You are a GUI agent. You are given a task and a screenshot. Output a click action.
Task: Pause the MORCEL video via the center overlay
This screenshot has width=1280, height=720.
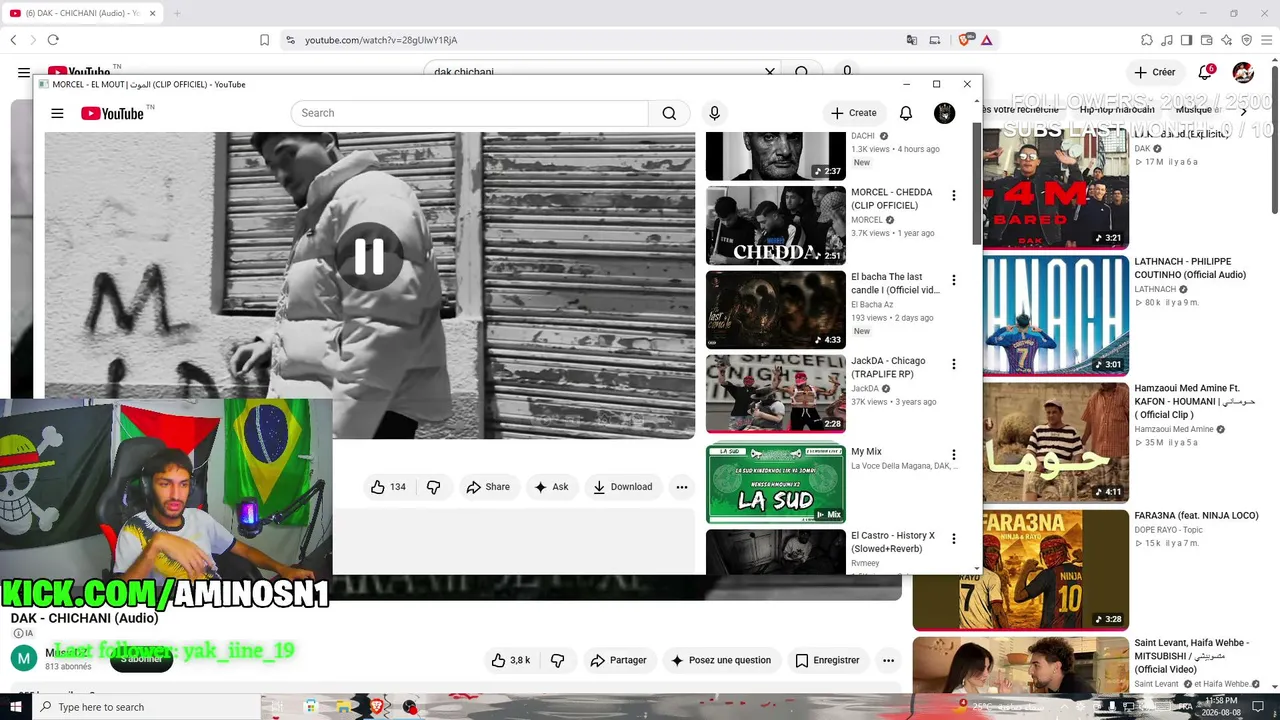pos(369,257)
